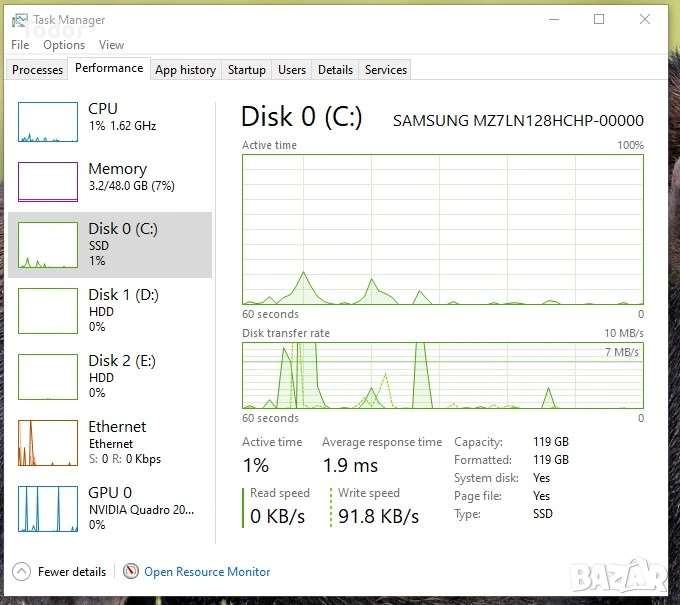Viewport: 680px width, 605px height.
Task: Click the Resource Monitor gauge icon
Action: point(131,571)
